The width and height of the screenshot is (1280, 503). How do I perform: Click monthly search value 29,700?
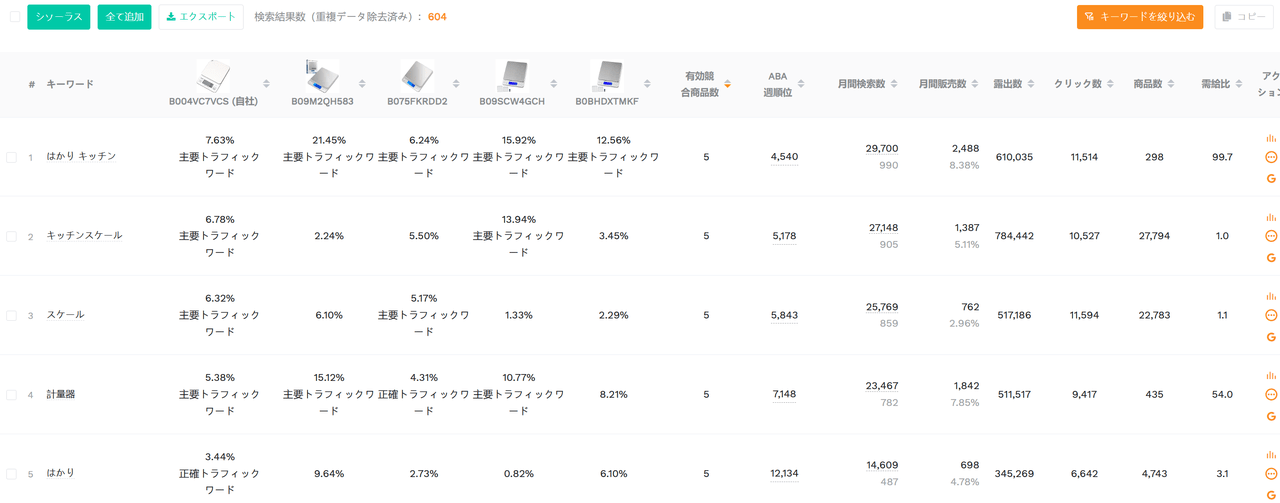coord(882,148)
